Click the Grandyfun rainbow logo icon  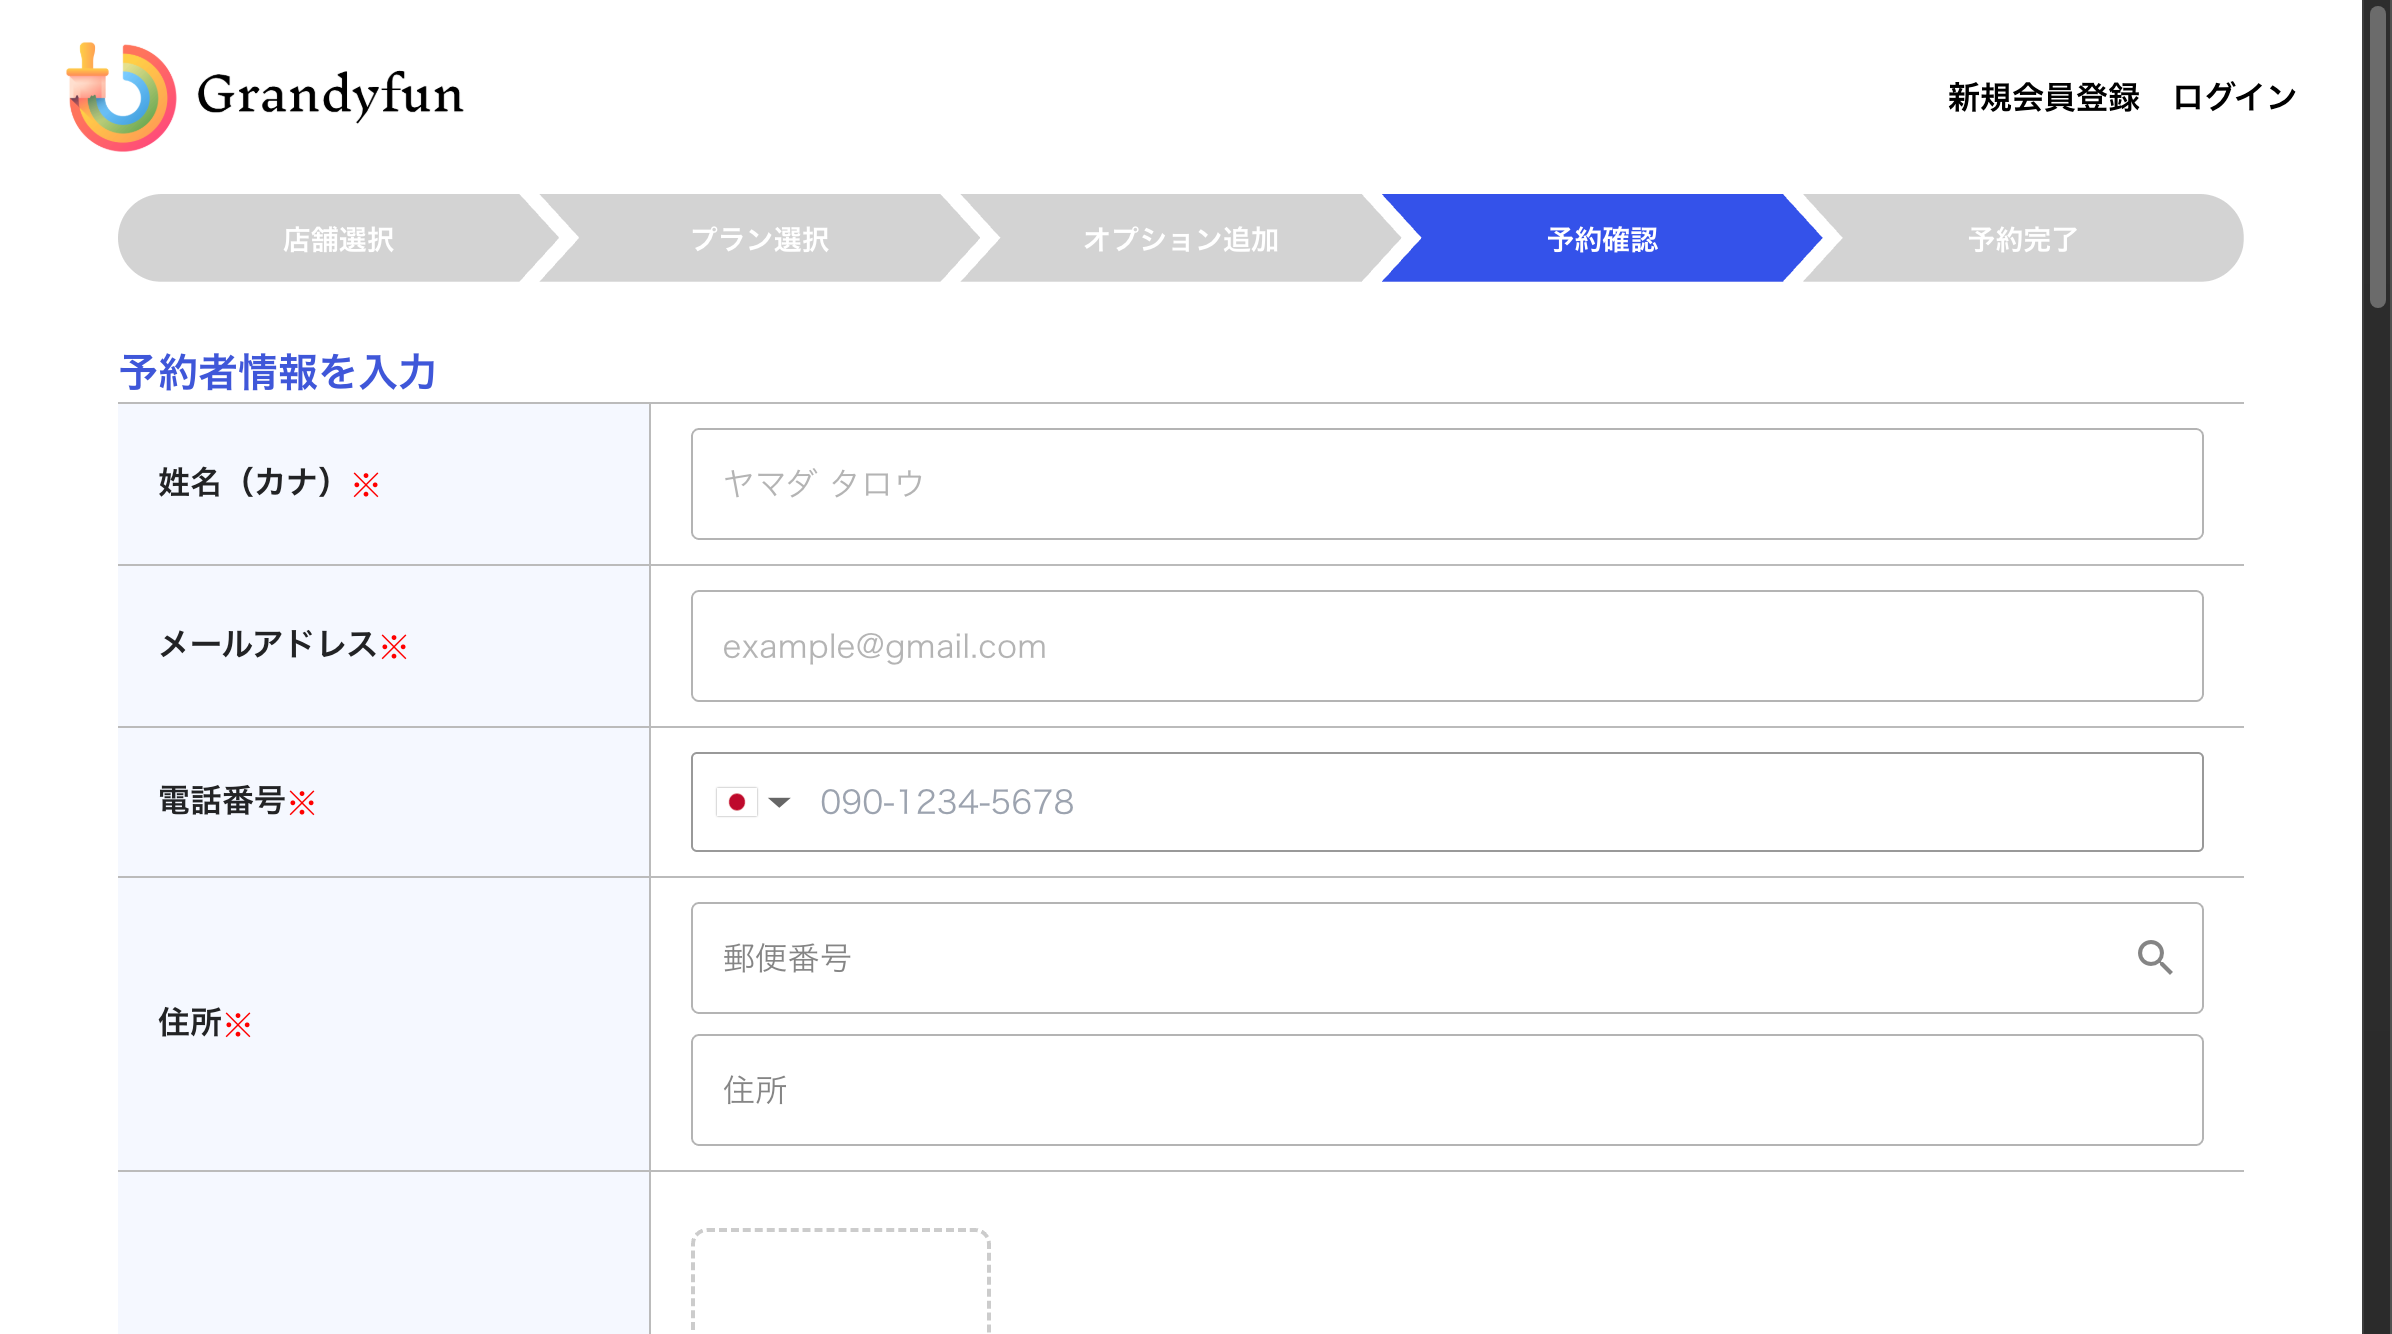click(x=121, y=97)
